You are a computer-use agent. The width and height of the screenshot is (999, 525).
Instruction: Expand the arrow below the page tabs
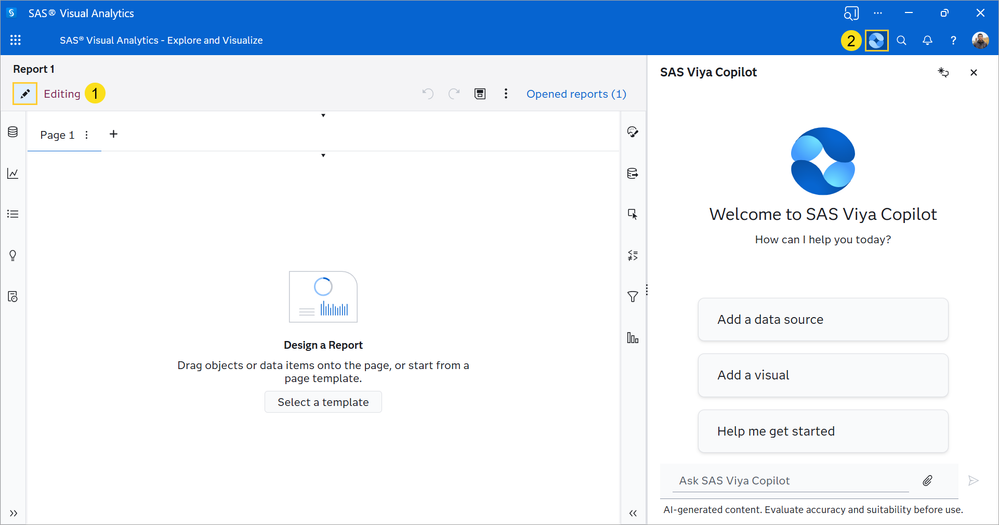(323, 155)
